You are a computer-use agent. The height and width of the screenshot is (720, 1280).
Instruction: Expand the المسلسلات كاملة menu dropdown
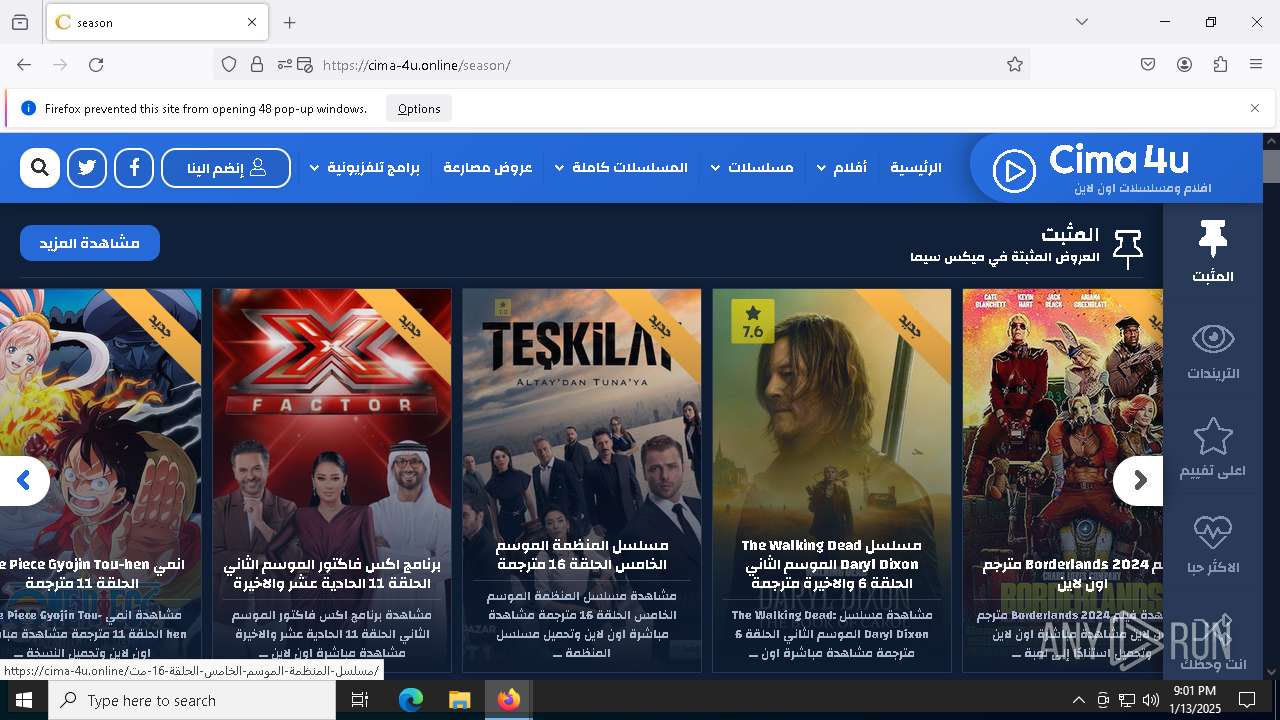pos(621,168)
